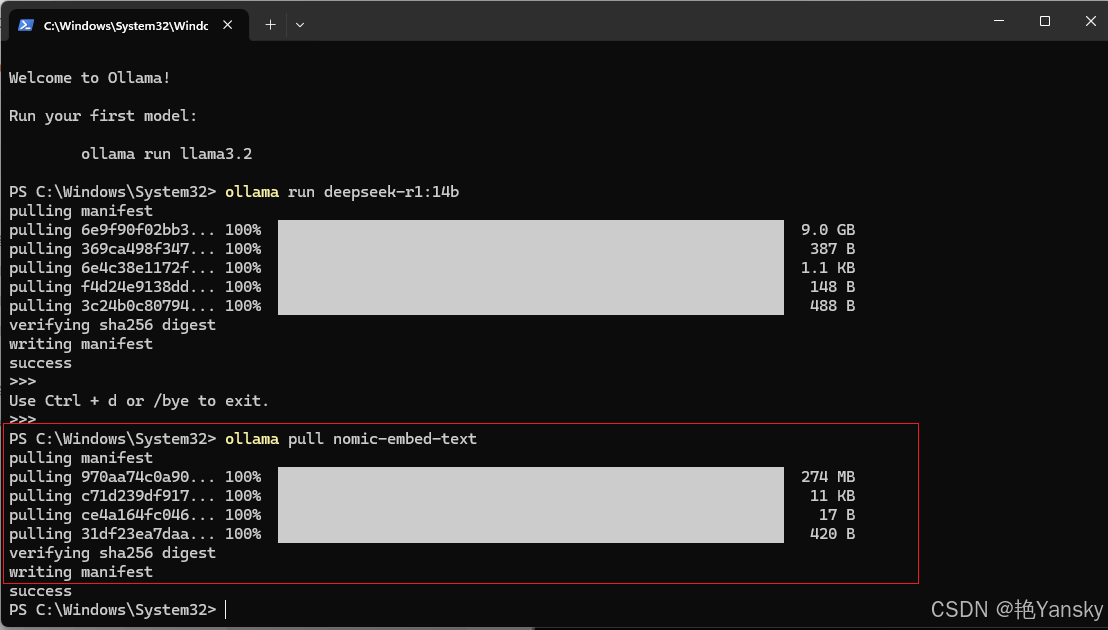The height and width of the screenshot is (630, 1108).
Task: Click the 'pulling ce4a164fc046...' line
Action: point(135,516)
